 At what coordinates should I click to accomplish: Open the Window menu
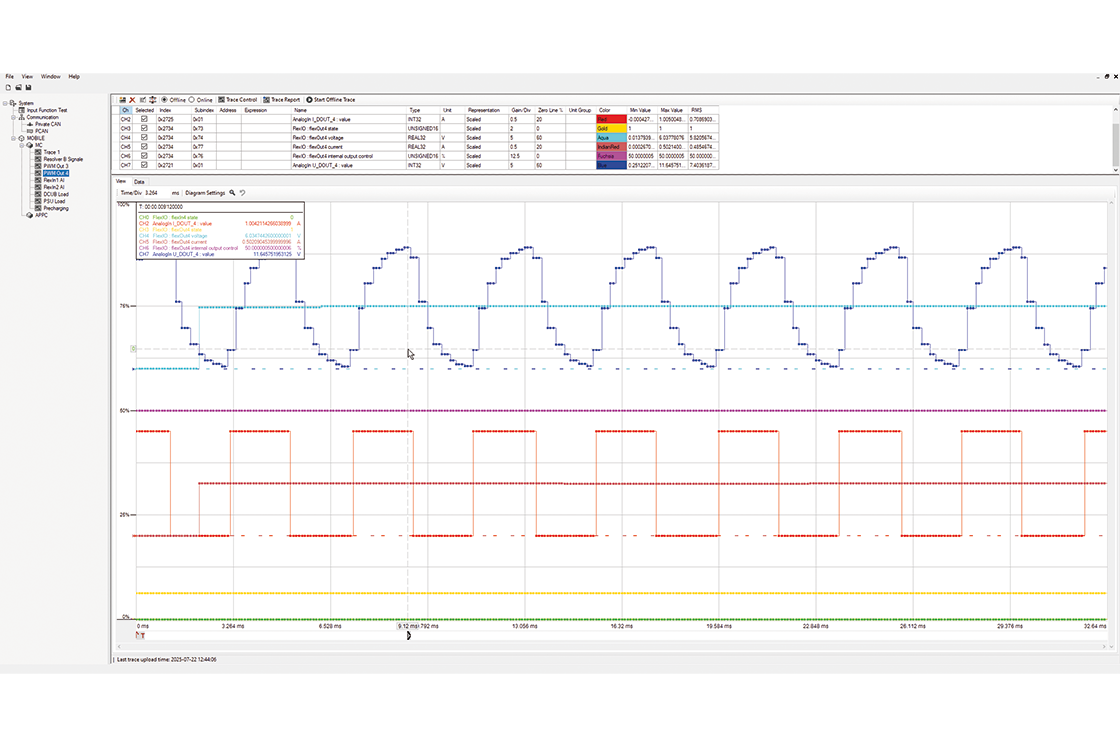tap(50, 76)
